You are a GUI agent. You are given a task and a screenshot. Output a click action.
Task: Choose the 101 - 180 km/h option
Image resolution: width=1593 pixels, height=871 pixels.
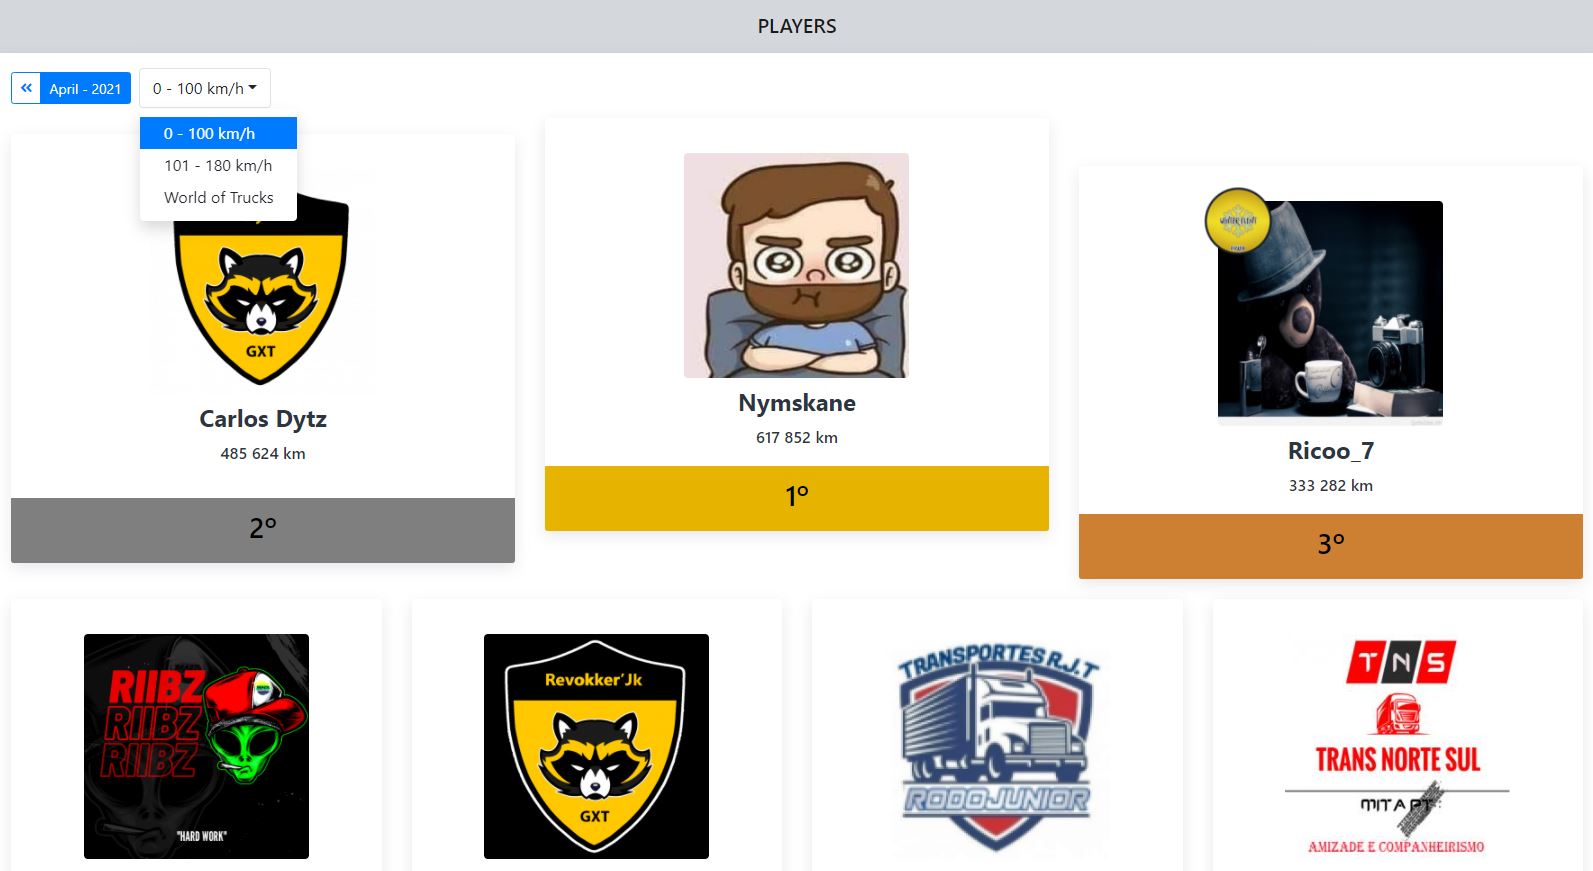218,165
